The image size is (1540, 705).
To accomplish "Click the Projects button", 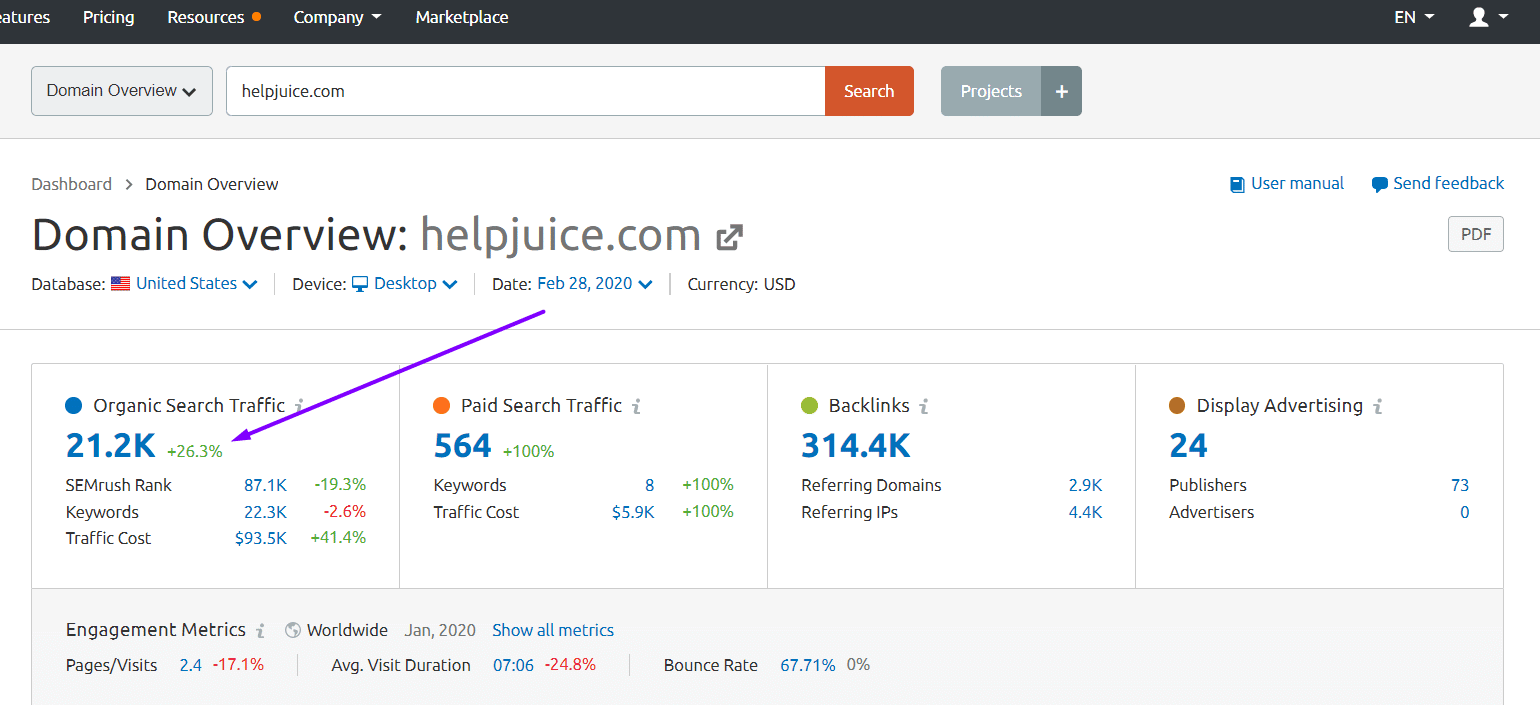I will pyautogui.click(x=991, y=91).
